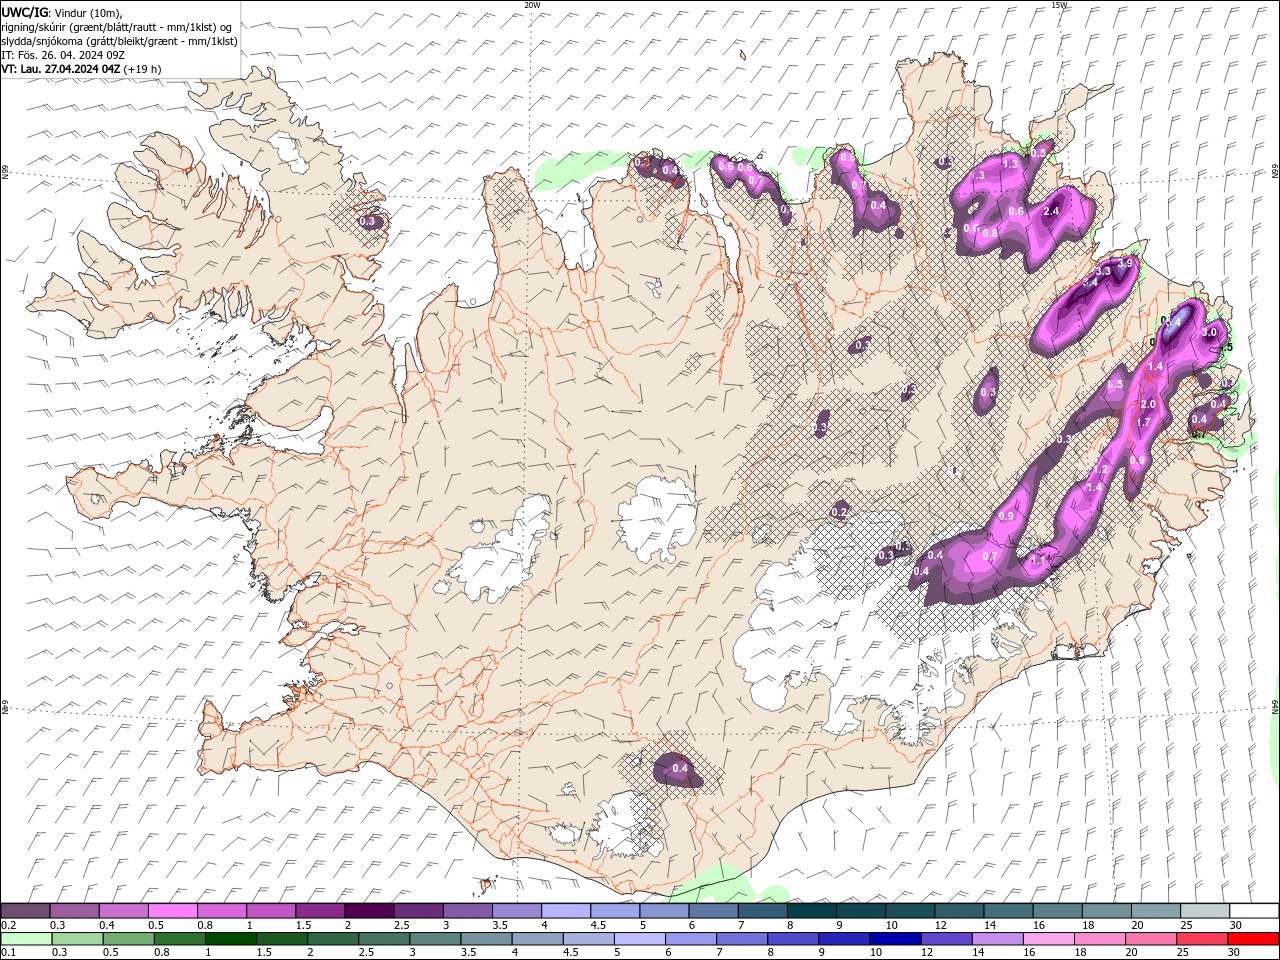
Task: Click the periwinkle swatch between 5 and 6, lower scale
Action: [640, 939]
